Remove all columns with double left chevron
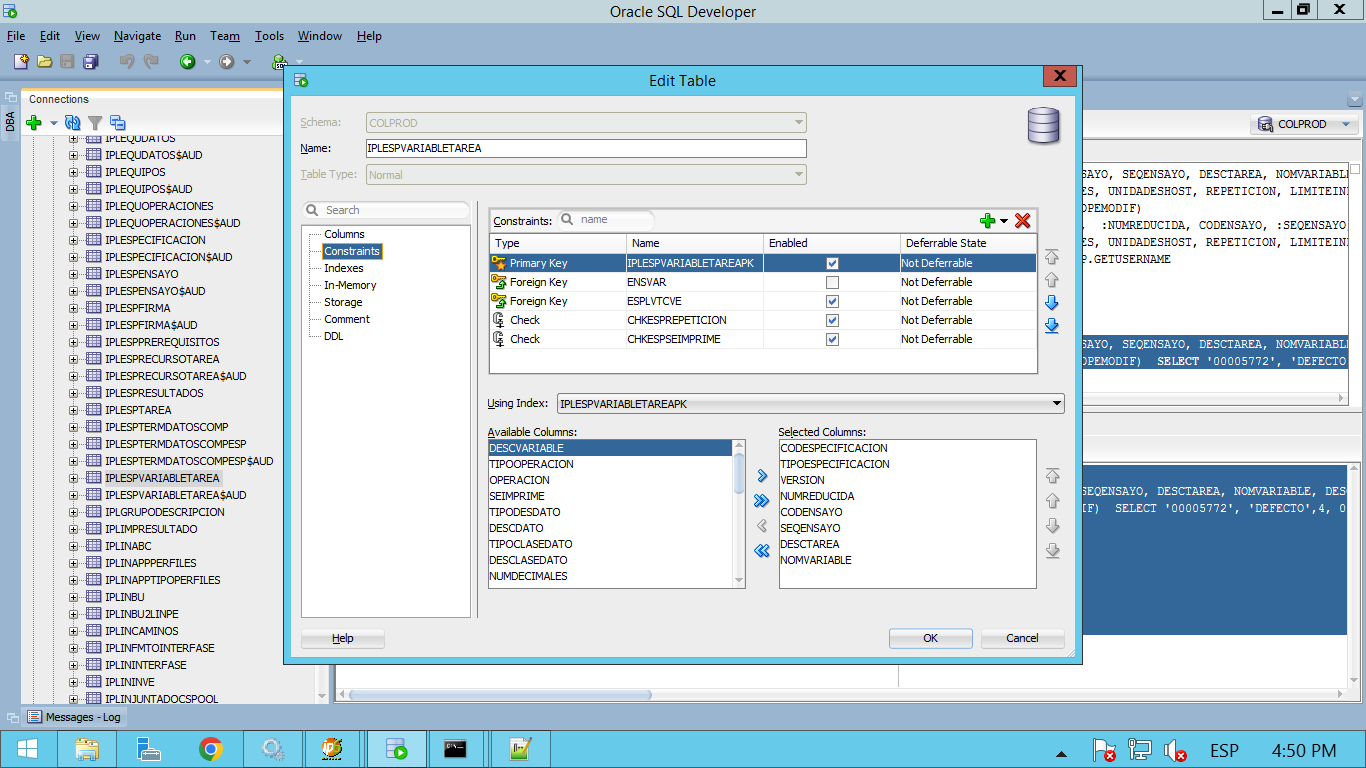 762,551
